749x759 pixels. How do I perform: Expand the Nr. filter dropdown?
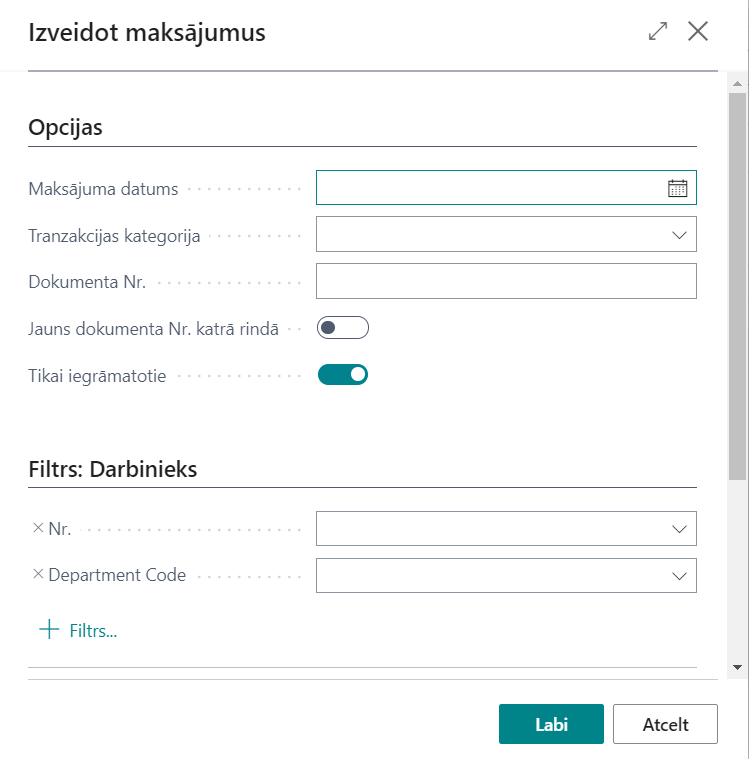click(x=679, y=528)
